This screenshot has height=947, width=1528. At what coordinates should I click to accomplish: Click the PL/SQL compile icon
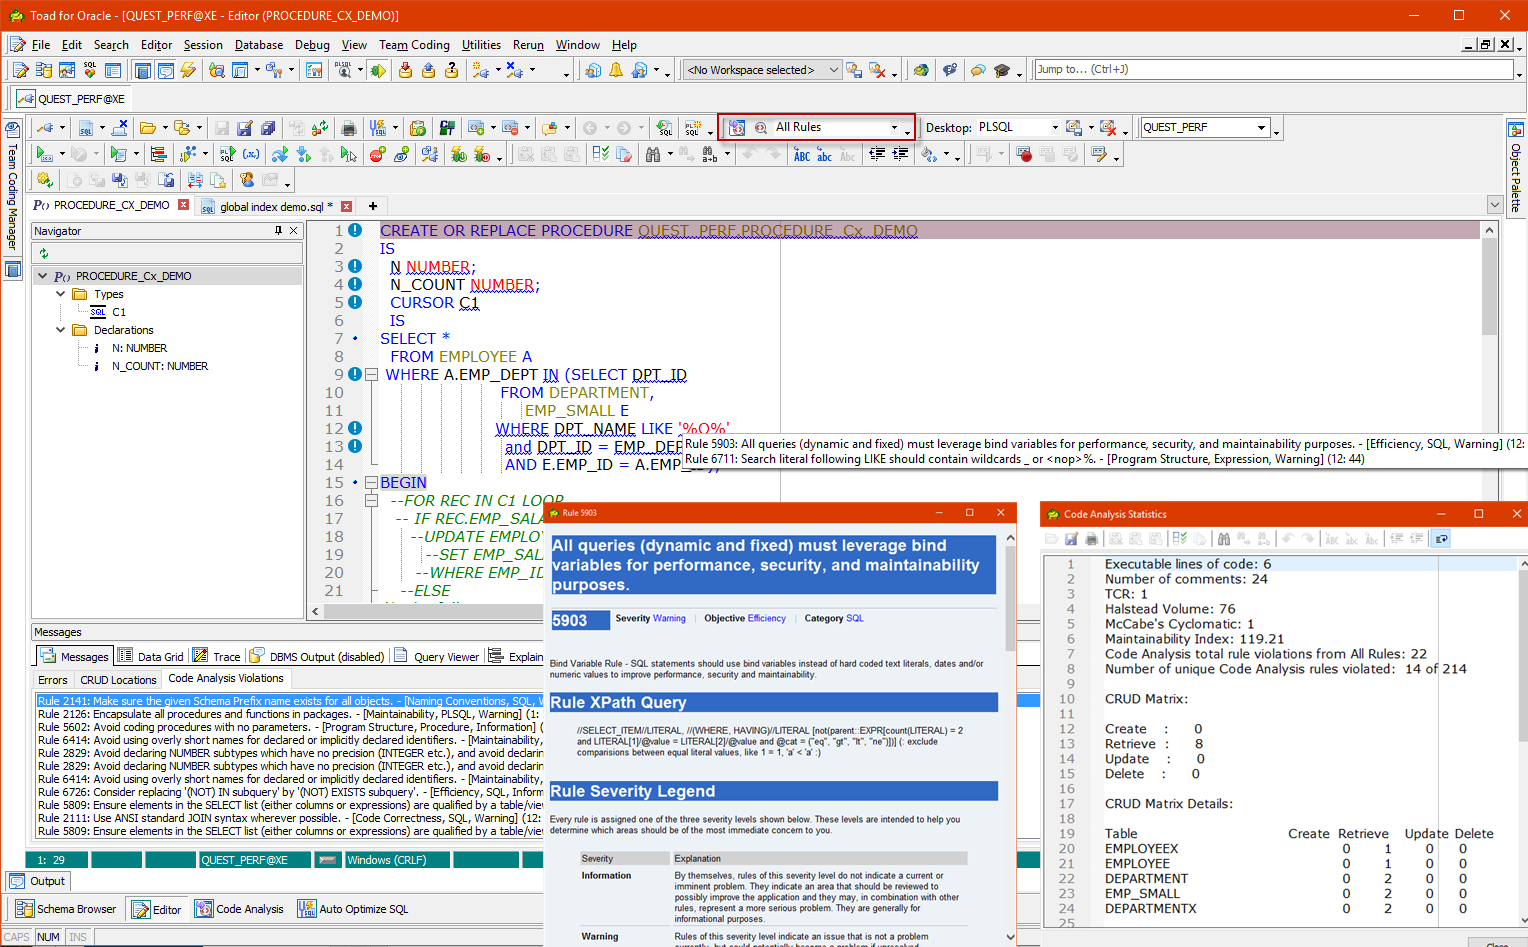tap(228, 154)
